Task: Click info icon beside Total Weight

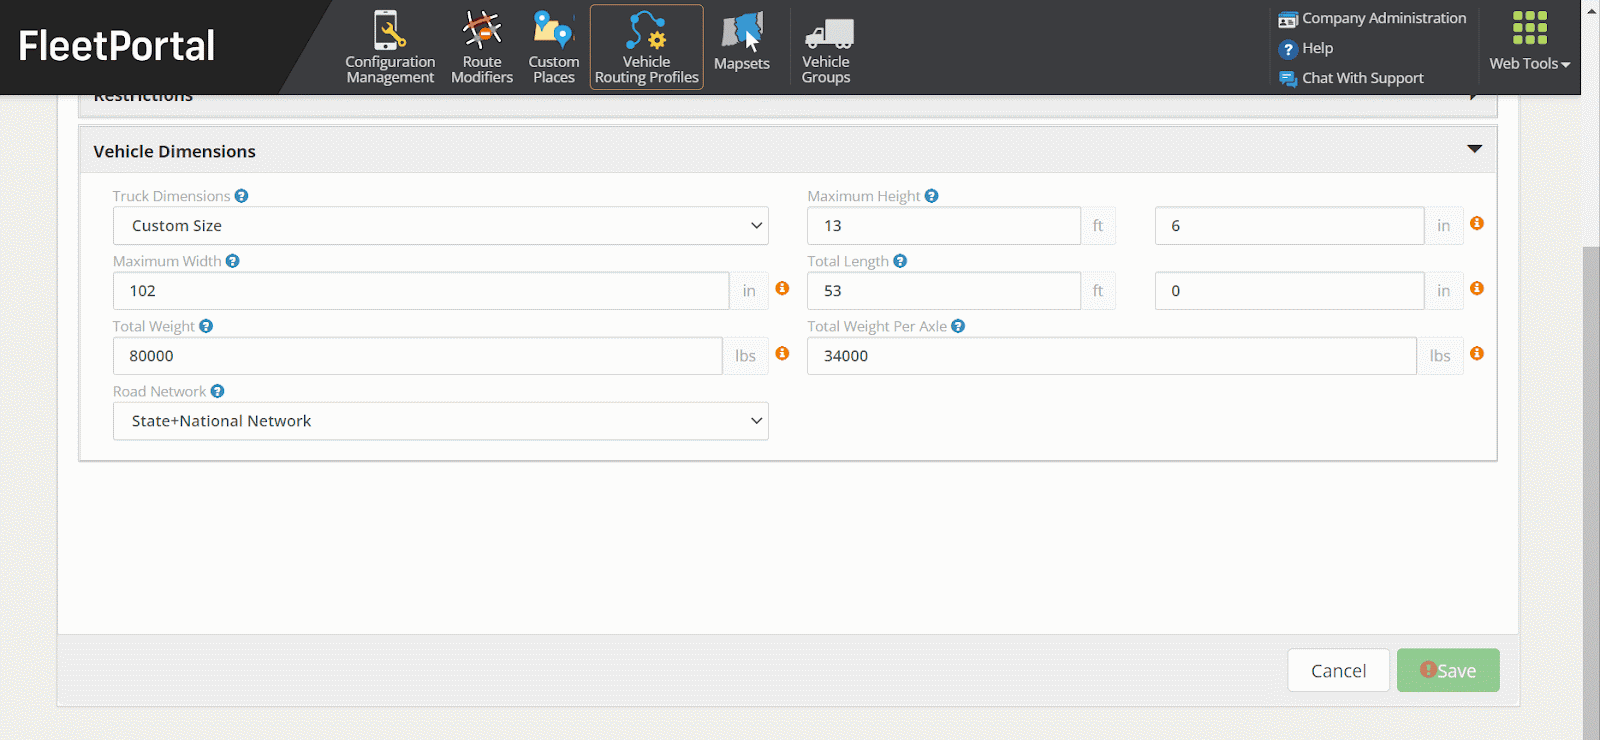Action: (782, 353)
